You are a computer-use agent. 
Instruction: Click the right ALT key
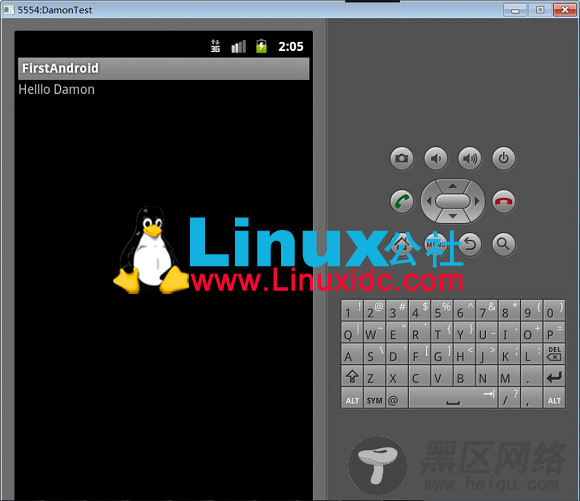[554, 398]
